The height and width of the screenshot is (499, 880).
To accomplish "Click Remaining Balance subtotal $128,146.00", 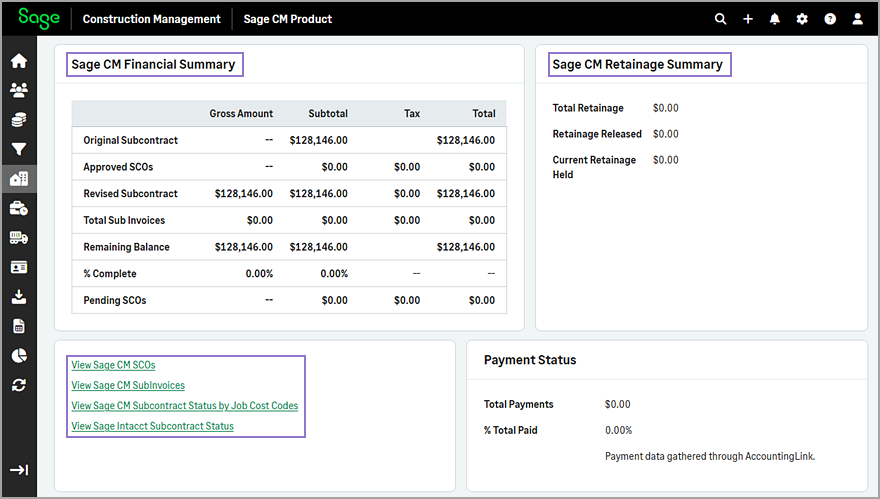I will pyautogui.click(x=318, y=247).
